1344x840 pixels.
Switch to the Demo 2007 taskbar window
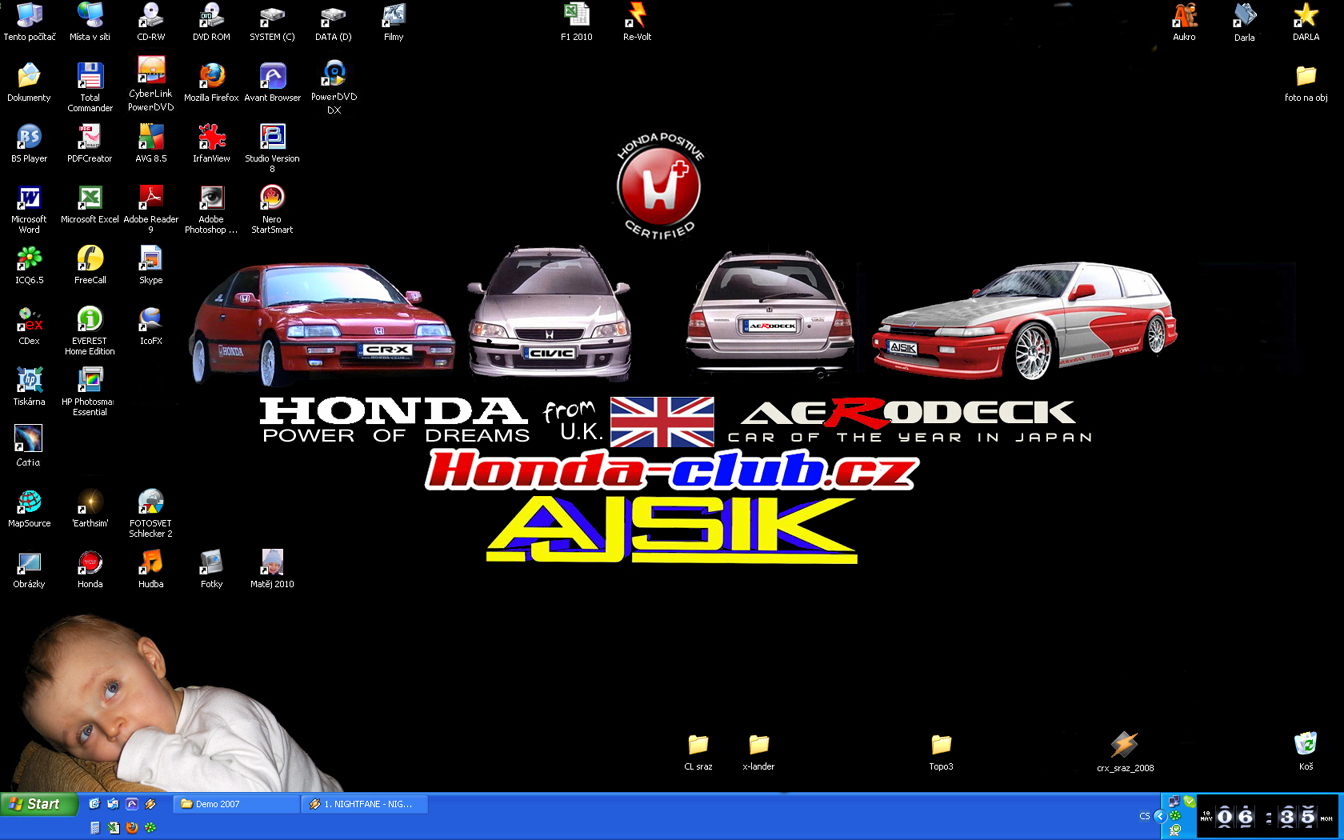[x=236, y=804]
